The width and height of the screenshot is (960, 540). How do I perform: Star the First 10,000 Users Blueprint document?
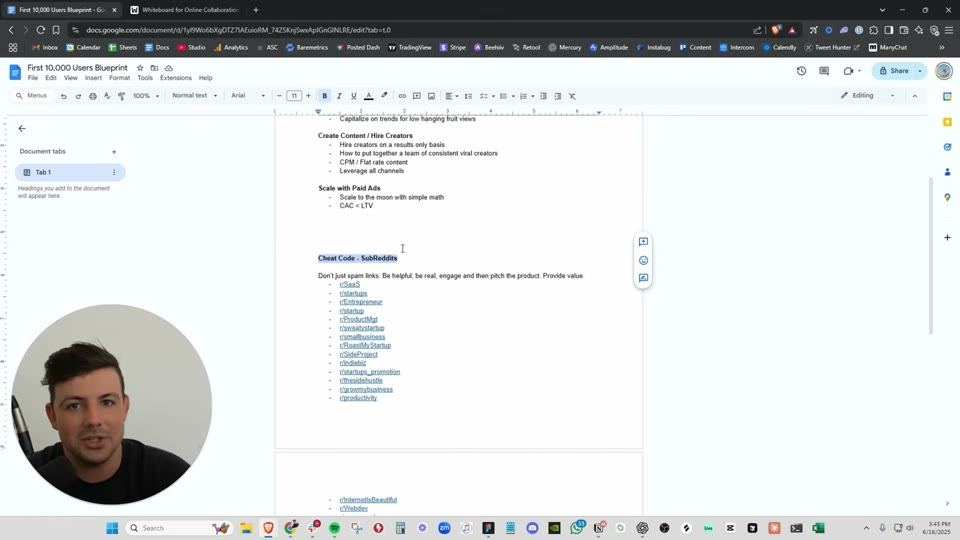pos(140,68)
